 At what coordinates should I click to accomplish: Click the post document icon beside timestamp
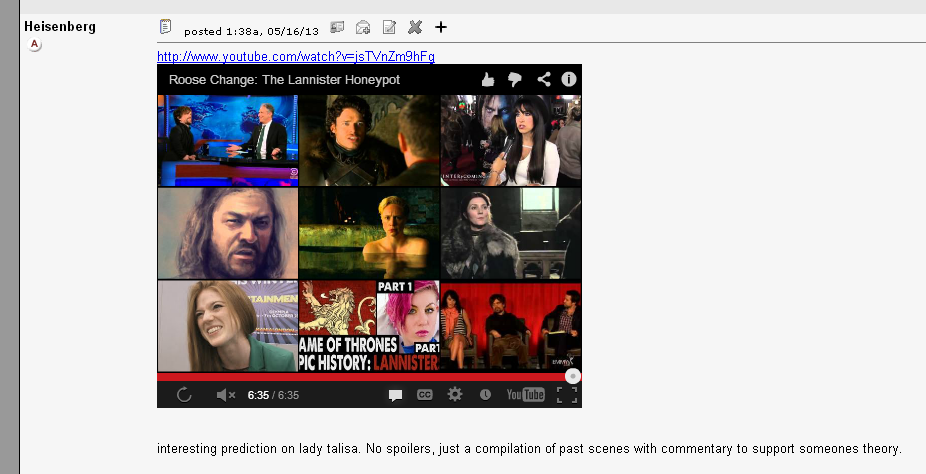(166, 27)
